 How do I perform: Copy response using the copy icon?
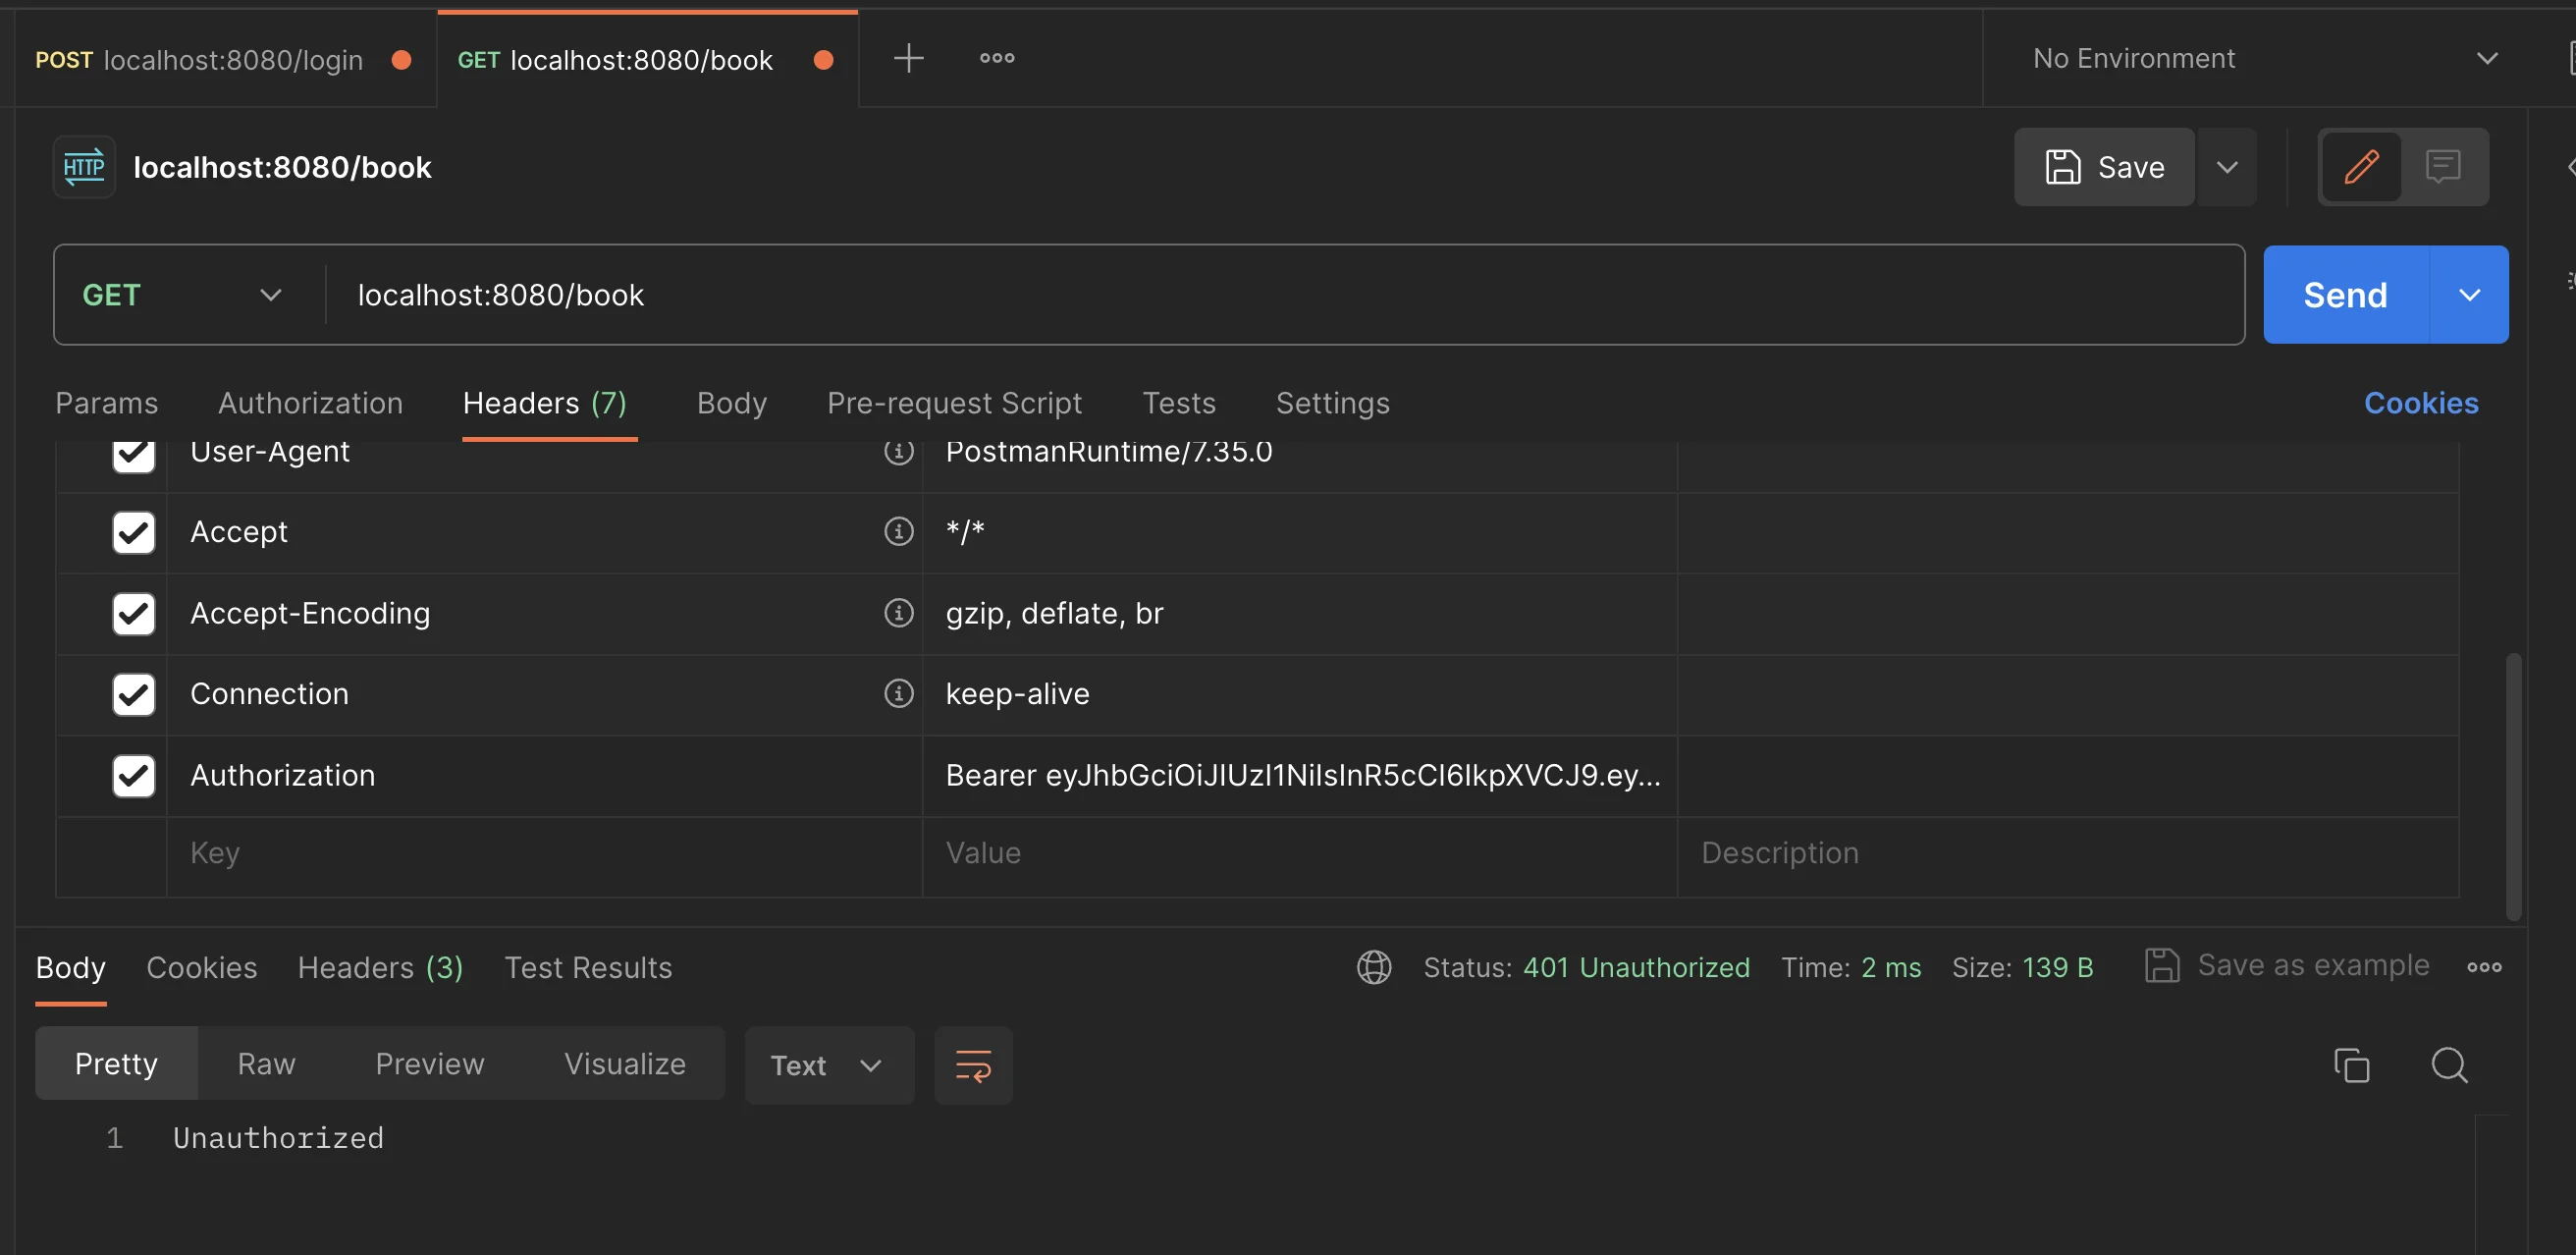click(x=2351, y=1065)
